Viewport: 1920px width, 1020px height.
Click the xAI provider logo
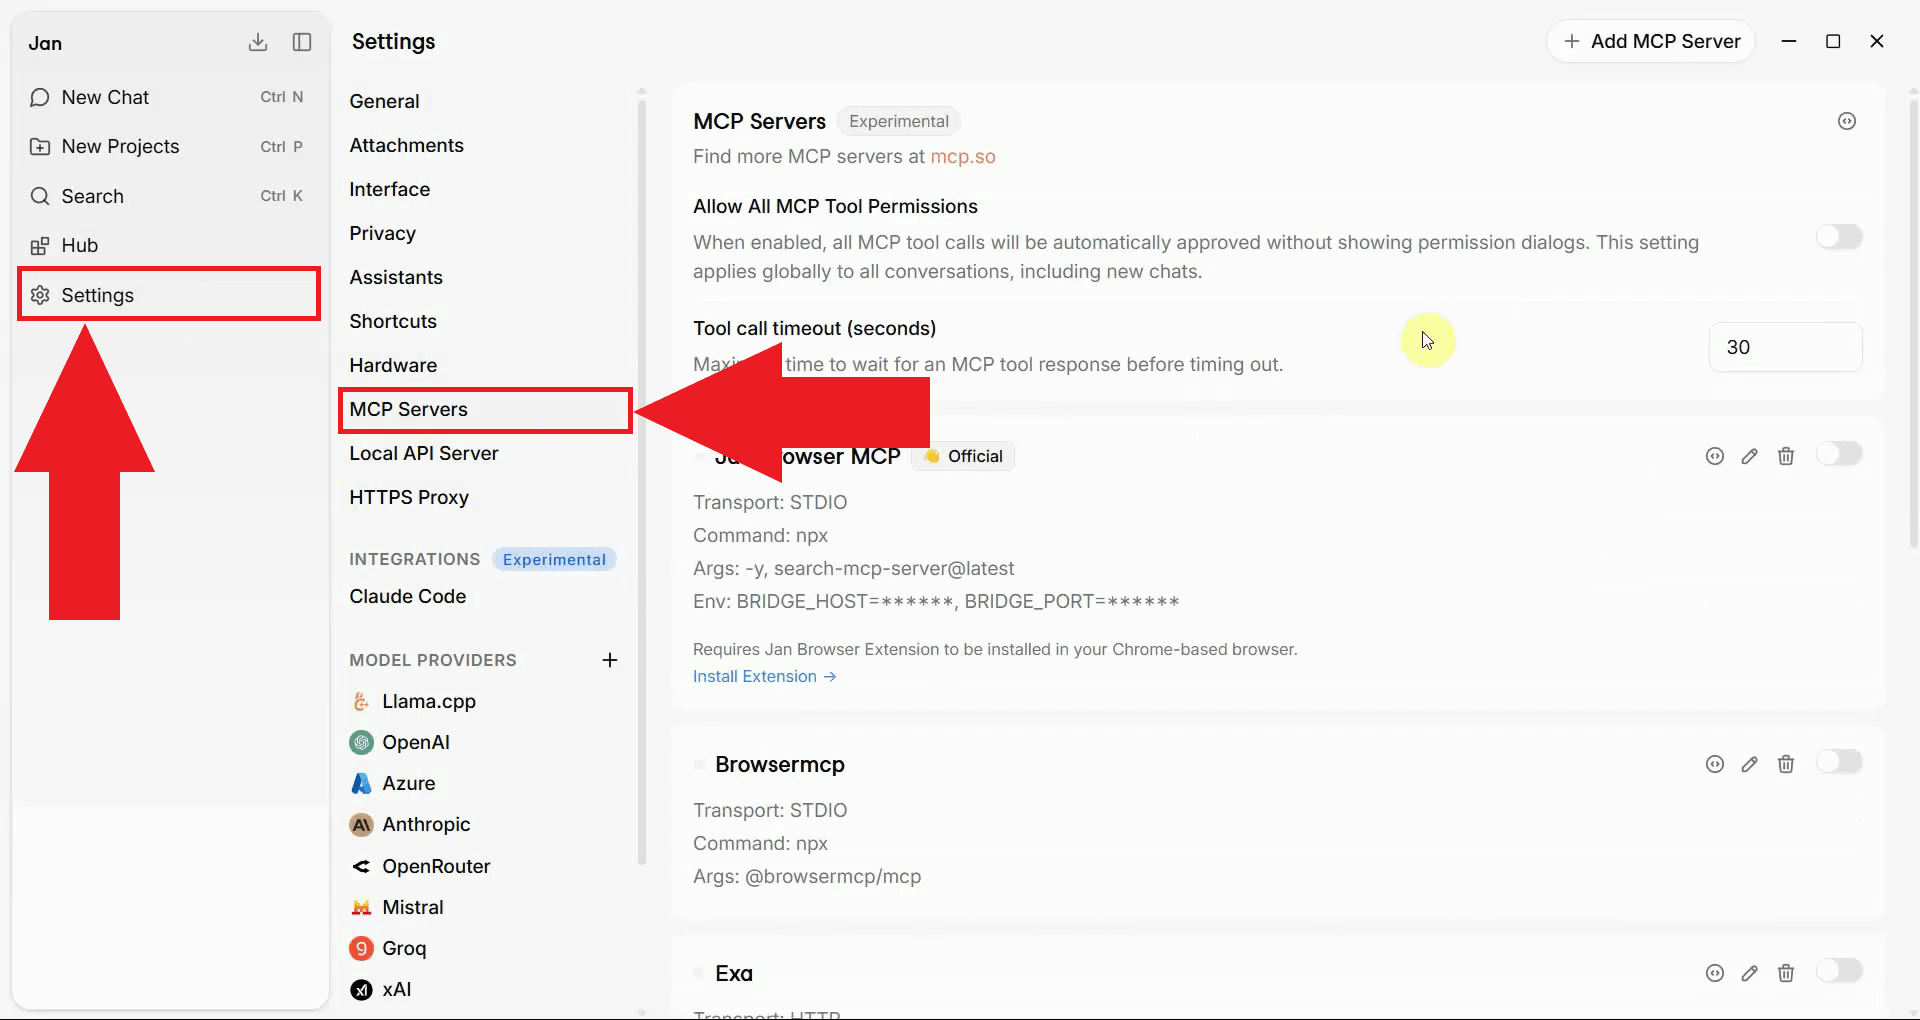pos(361,990)
